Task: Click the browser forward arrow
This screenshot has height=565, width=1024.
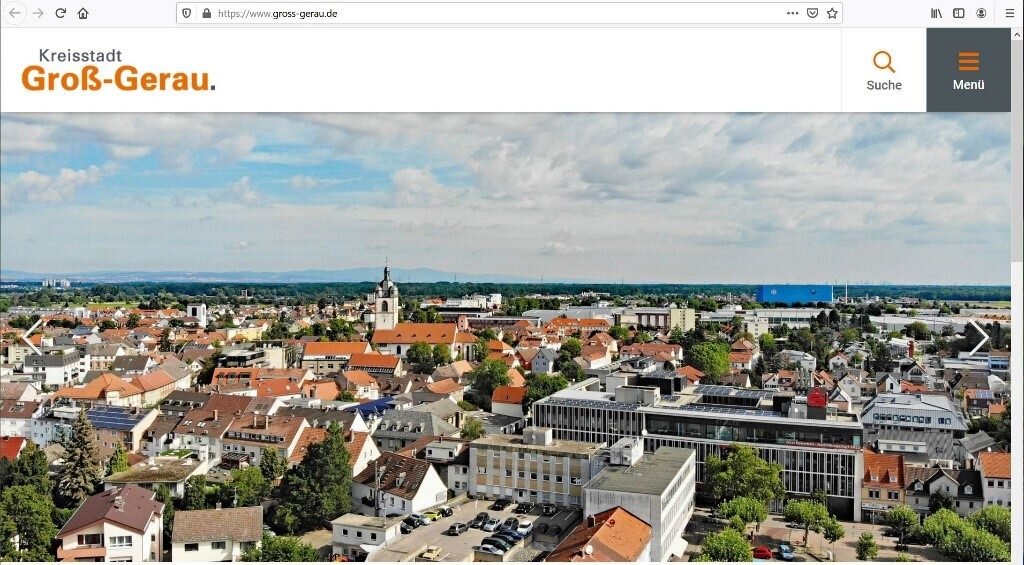Action: point(38,13)
